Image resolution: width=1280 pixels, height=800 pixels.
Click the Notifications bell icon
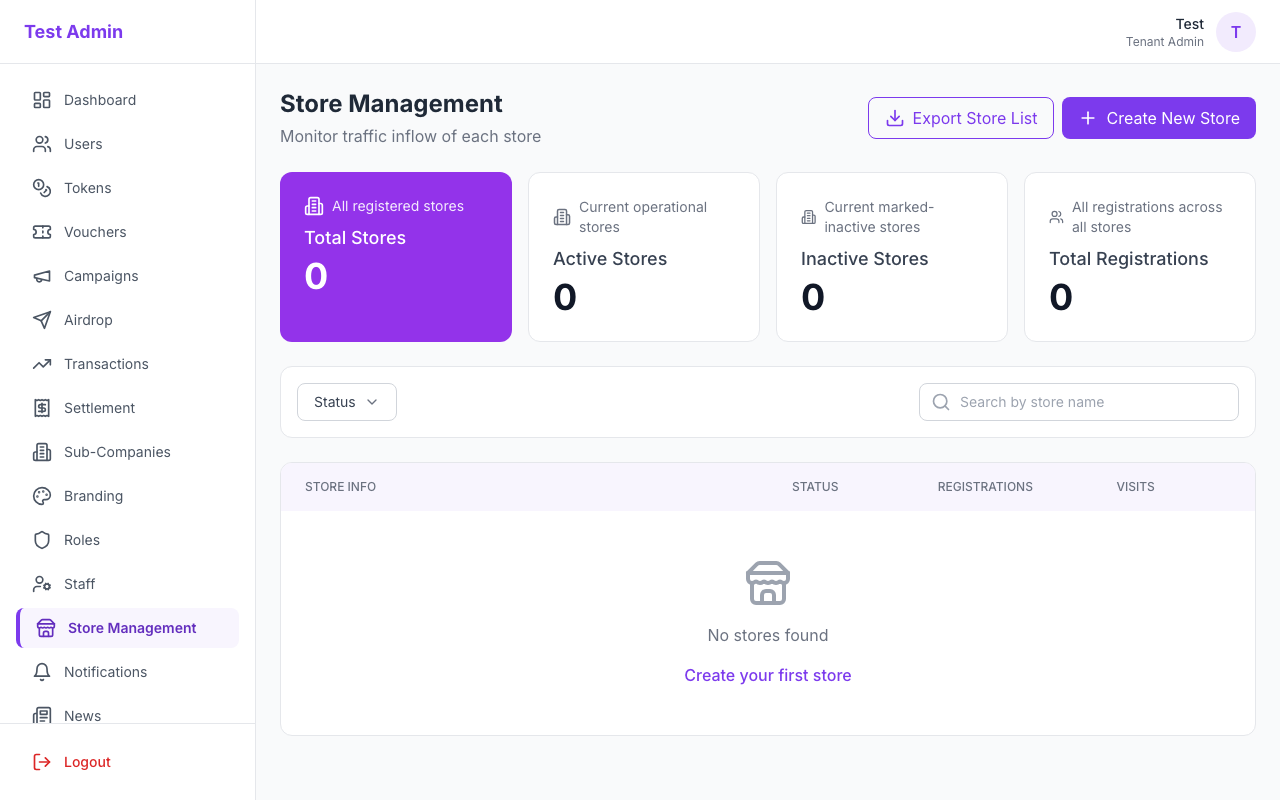tap(41, 672)
